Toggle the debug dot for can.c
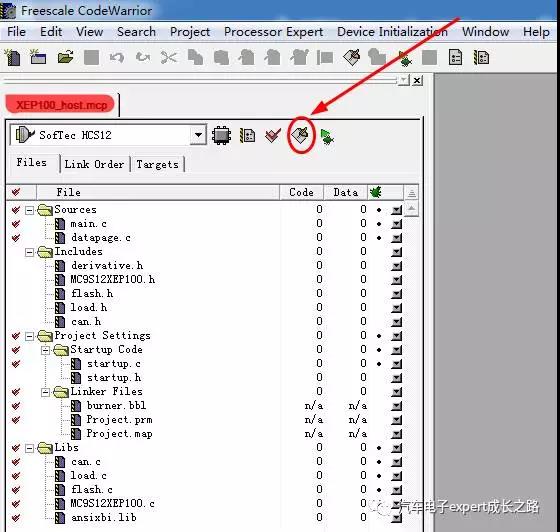Viewport: 560px width, 532px height. coord(379,462)
